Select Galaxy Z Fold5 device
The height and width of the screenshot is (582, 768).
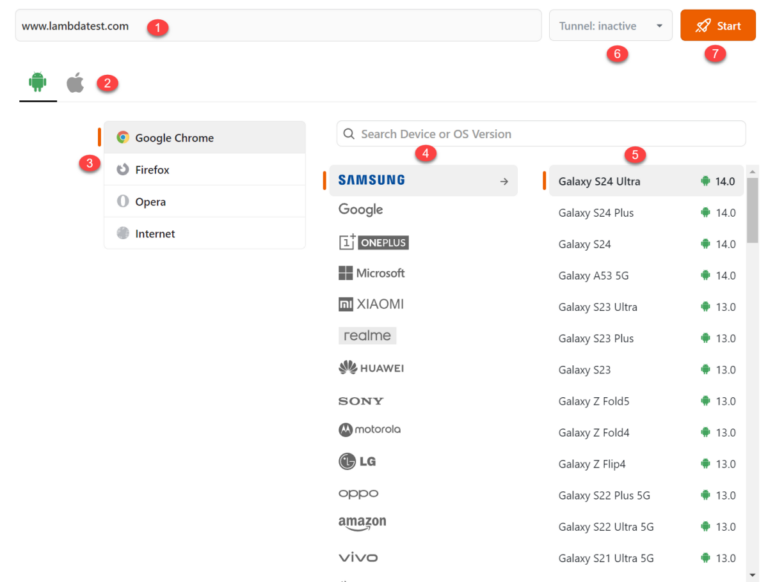pos(593,401)
